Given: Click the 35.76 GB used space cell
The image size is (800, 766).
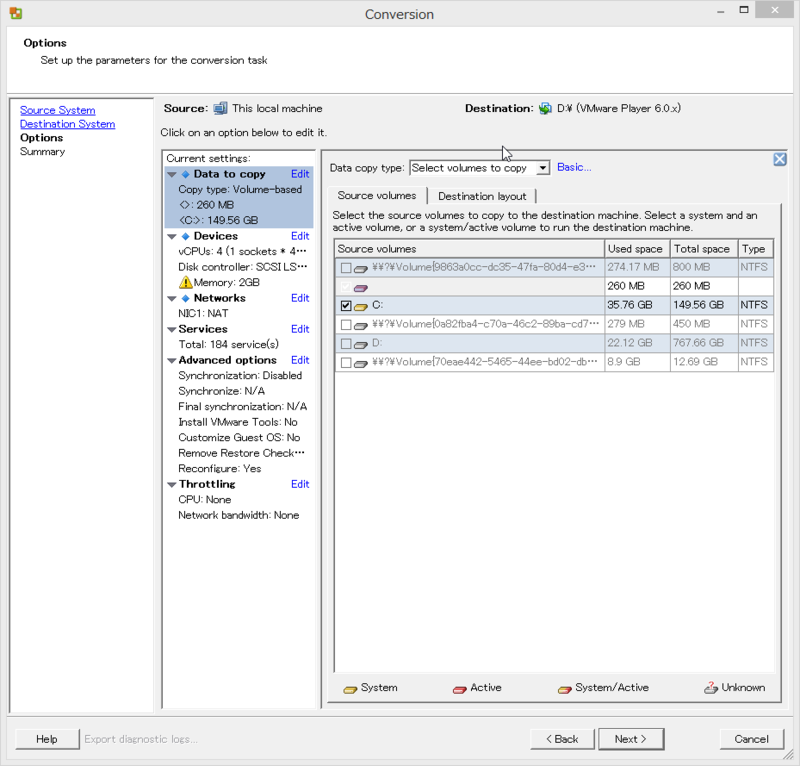Looking at the screenshot, I should (637, 305).
